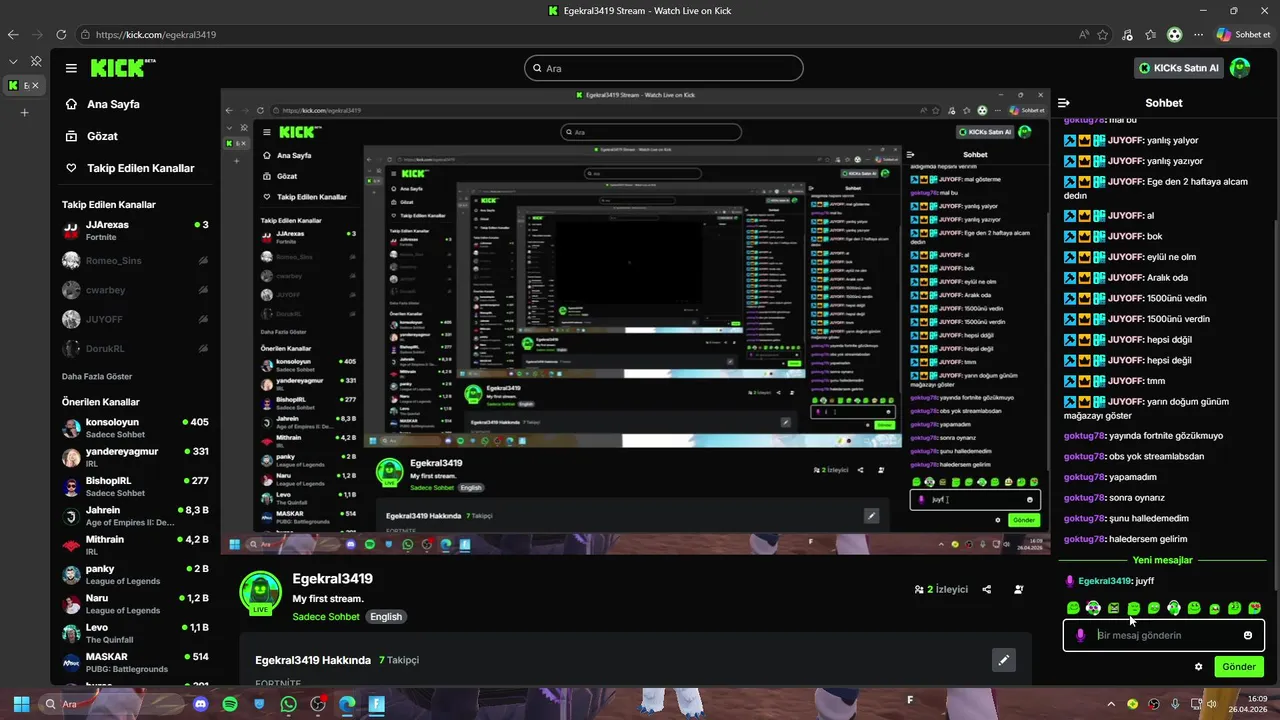The height and width of the screenshot is (720, 1280).
Task: Open Romeo_Sins offline channel
Action: click(x=135, y=261)
